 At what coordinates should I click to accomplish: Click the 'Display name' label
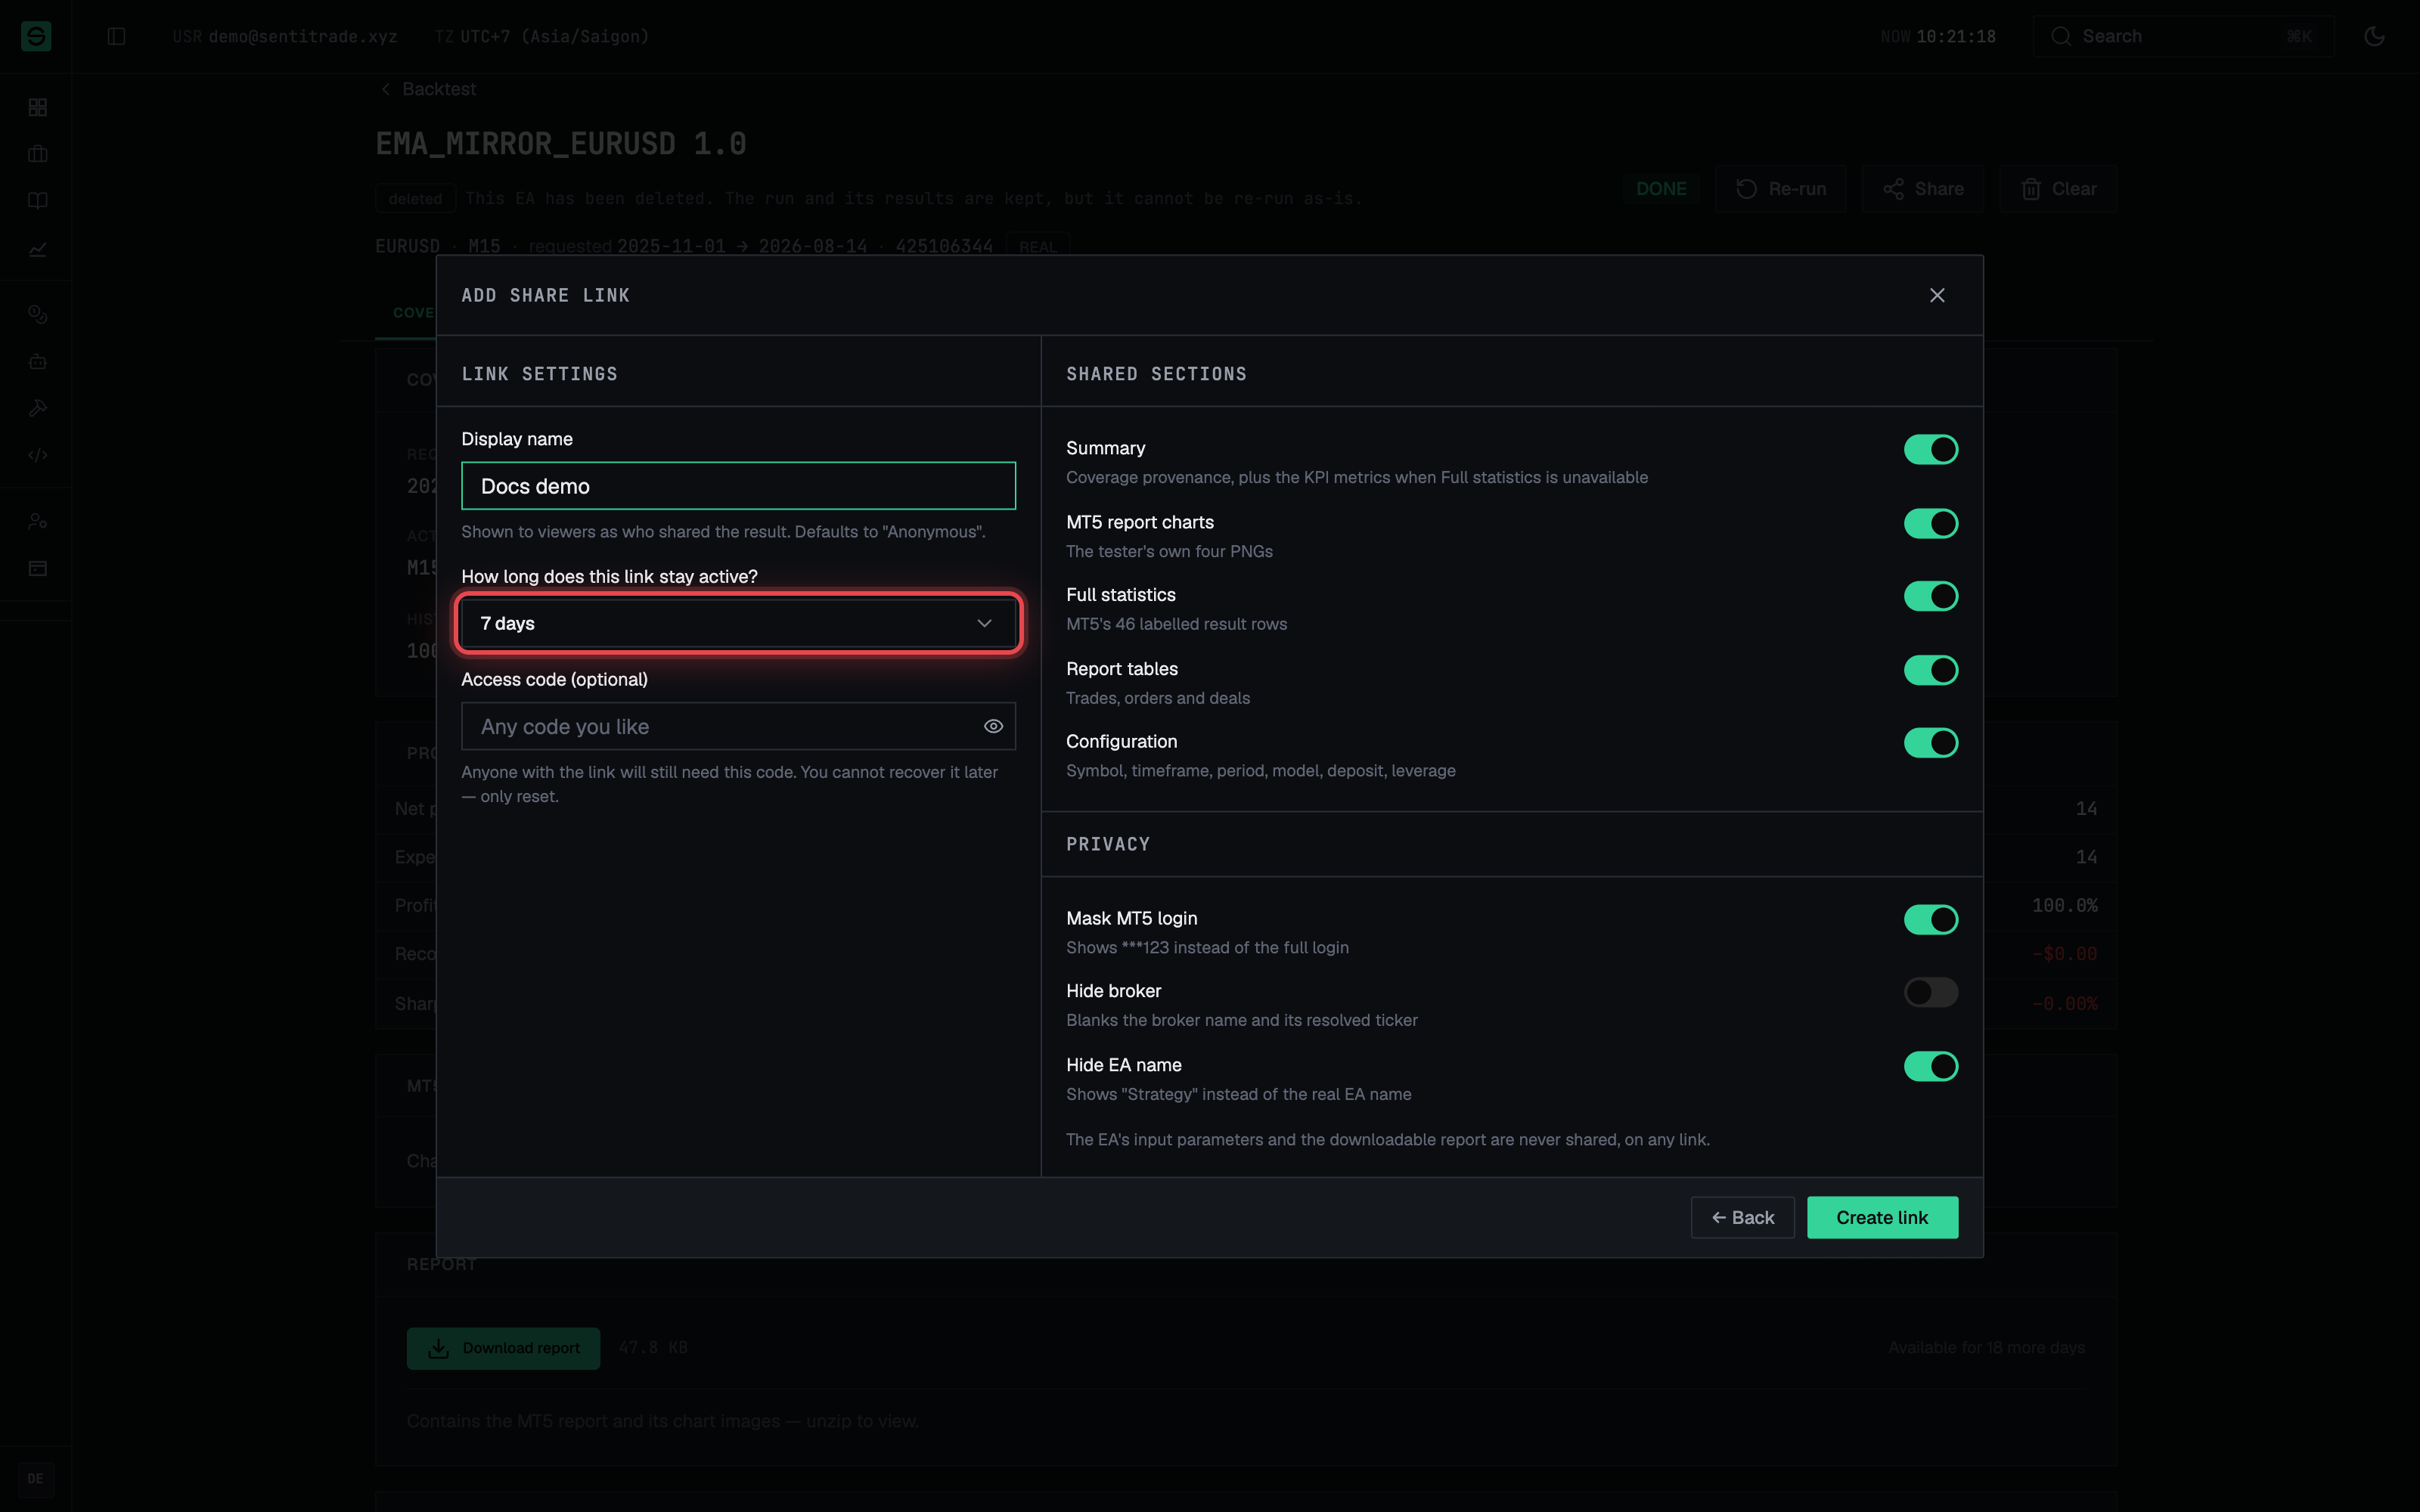pyautogui.click(x=517, y=439)
